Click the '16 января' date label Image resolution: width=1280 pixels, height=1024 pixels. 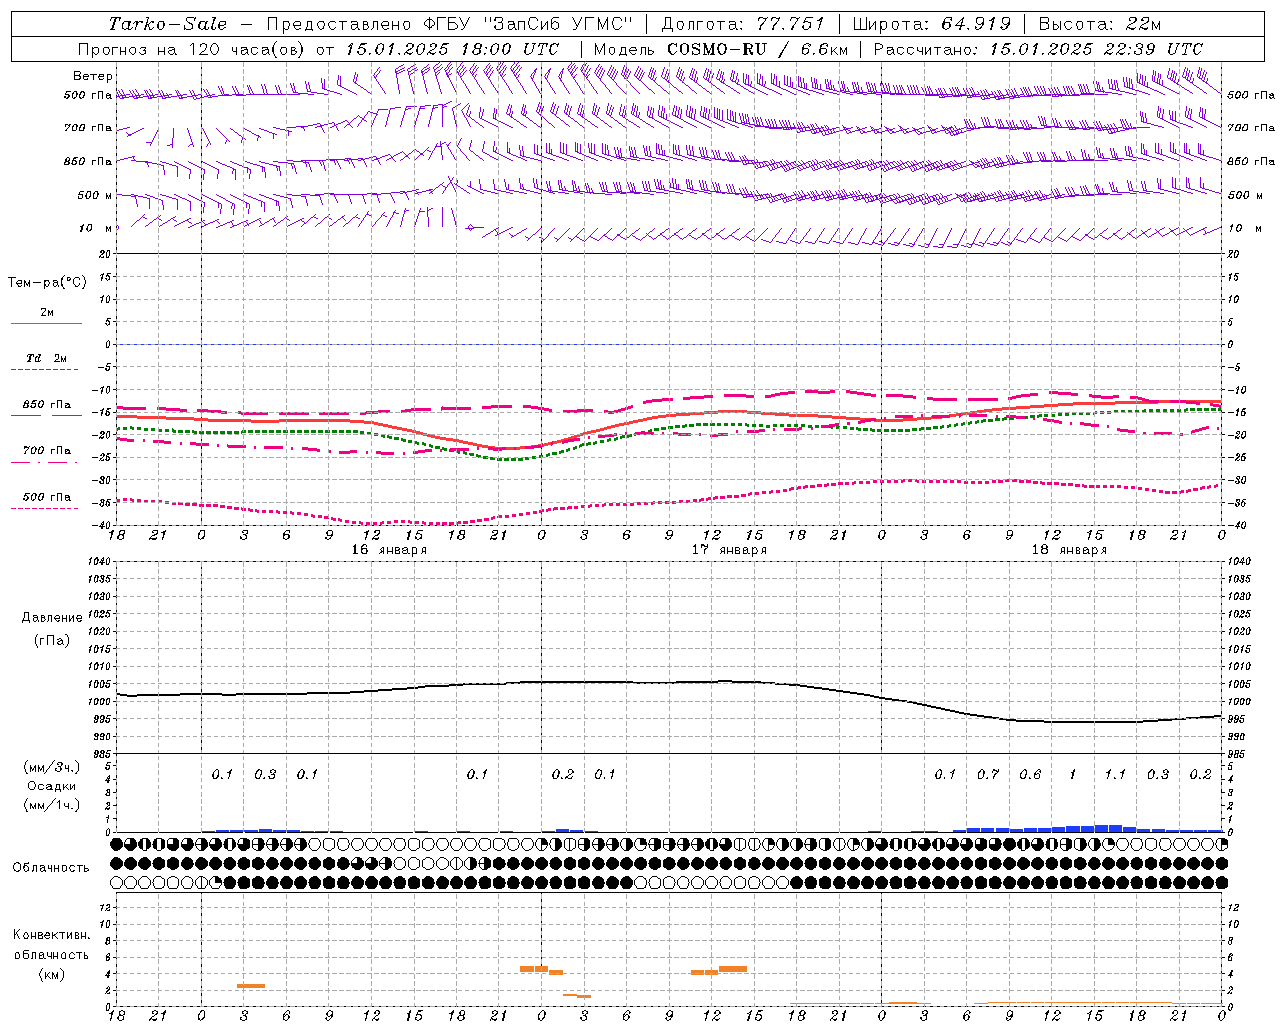(x=389, y=550)
